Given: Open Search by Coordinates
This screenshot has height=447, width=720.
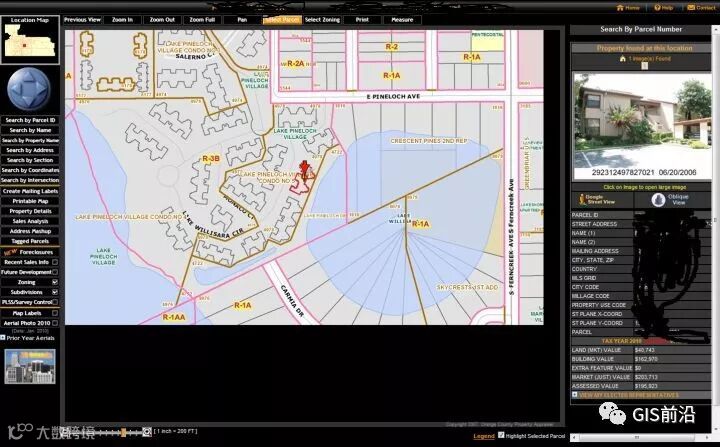Looking at the screenshot, I should [30, 170].
